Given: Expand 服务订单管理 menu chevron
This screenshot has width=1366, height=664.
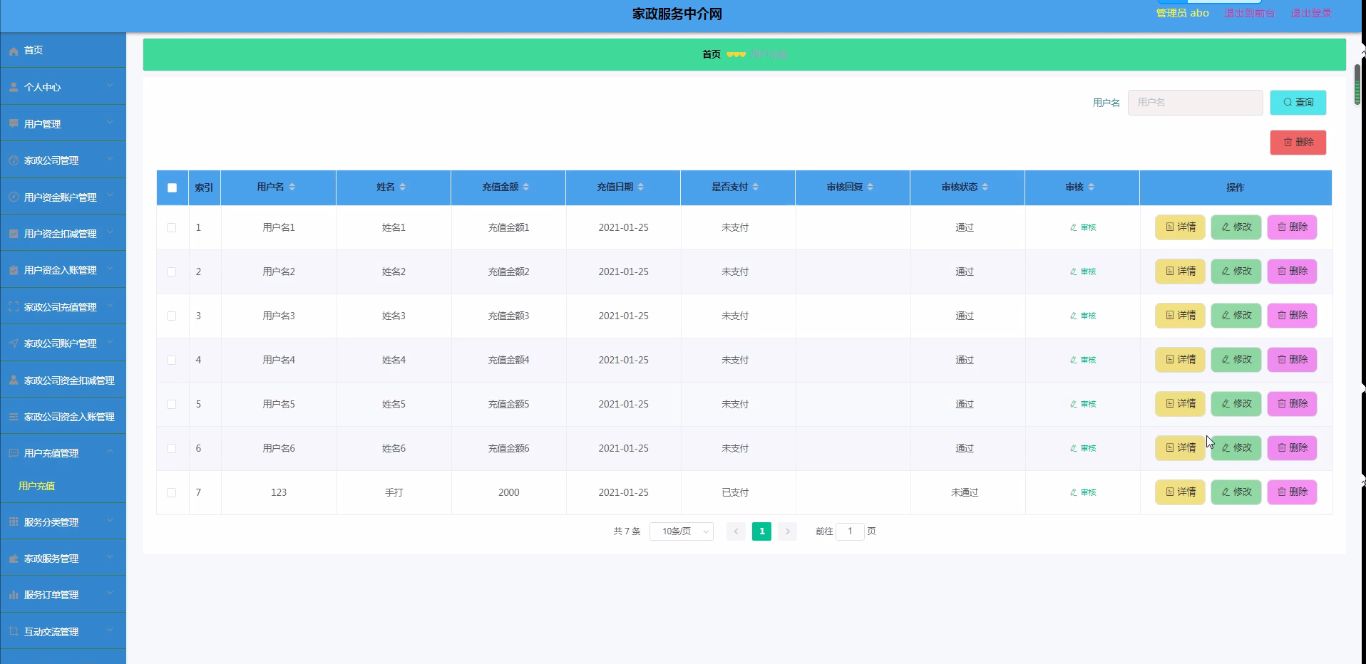Looking at the screenshot, I should [110, 594].
